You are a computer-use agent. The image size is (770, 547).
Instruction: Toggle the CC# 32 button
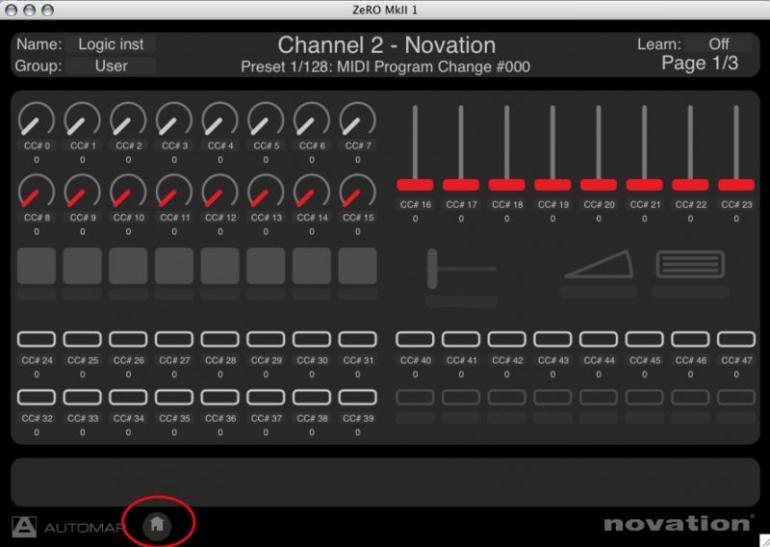36,397
